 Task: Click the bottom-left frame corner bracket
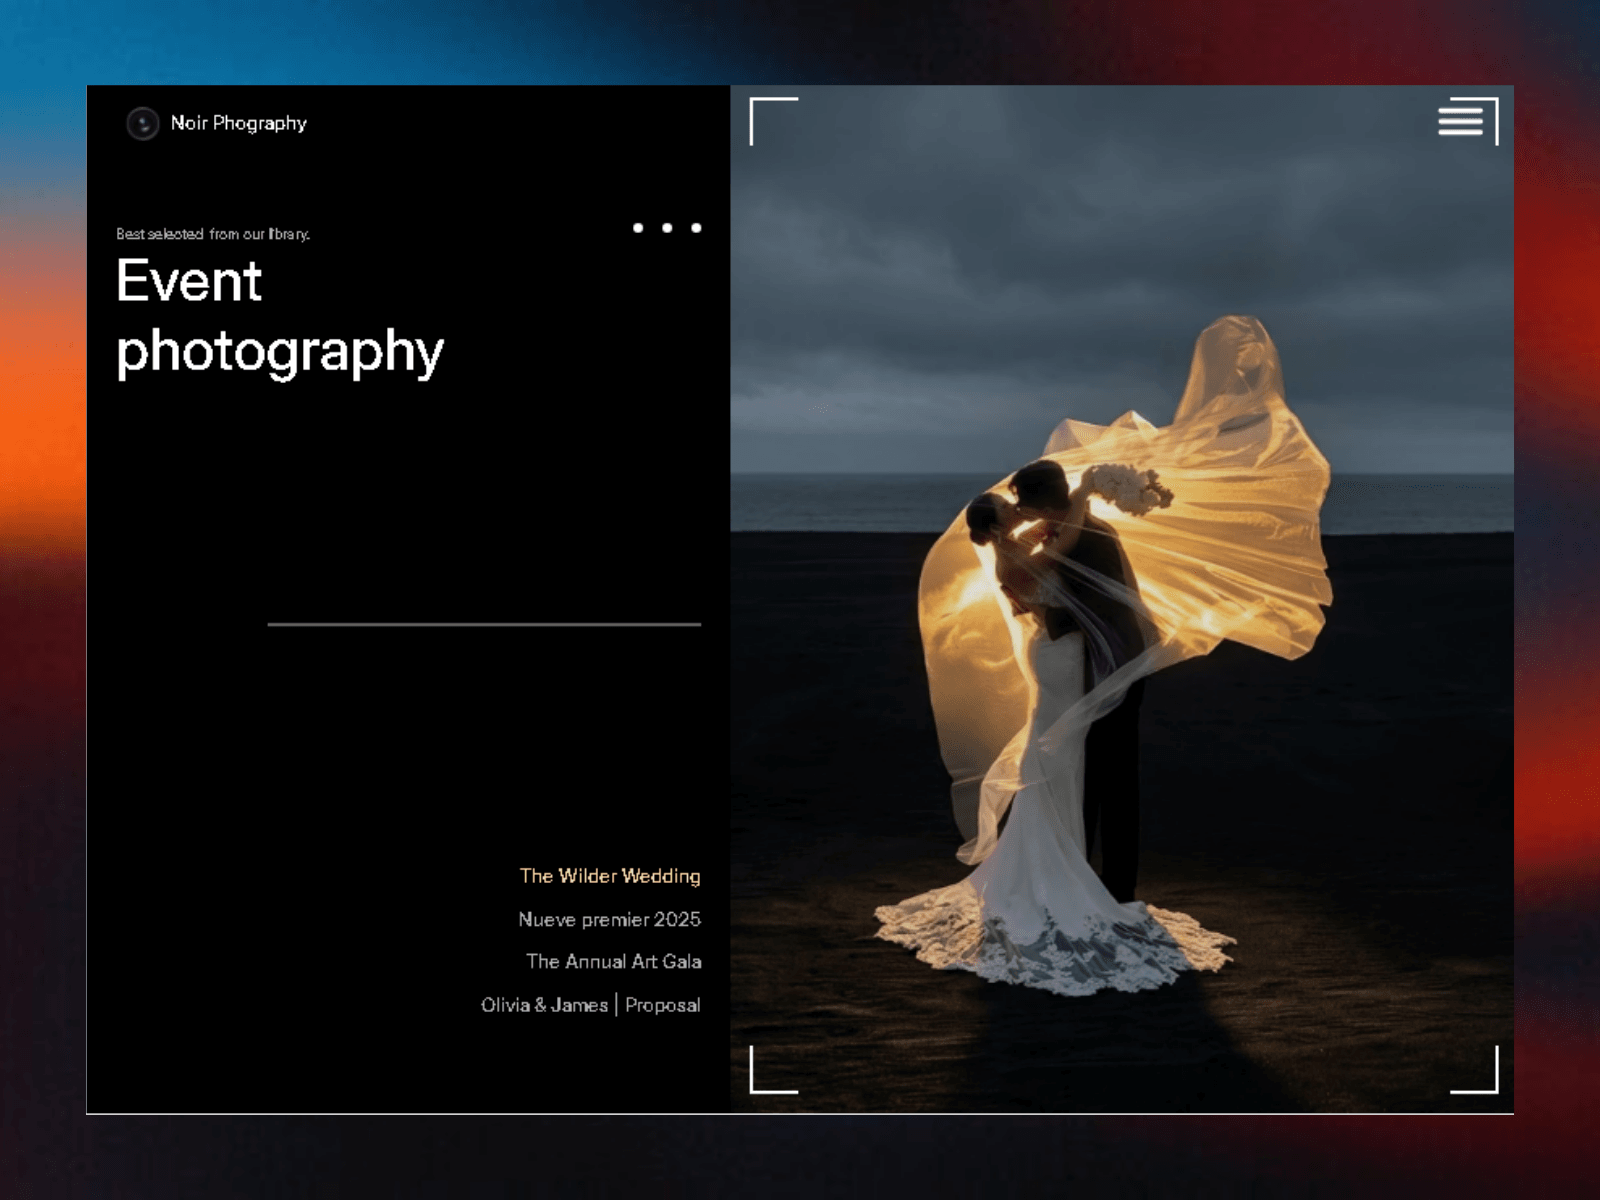pyautogui.click(x=773, y=1069)
